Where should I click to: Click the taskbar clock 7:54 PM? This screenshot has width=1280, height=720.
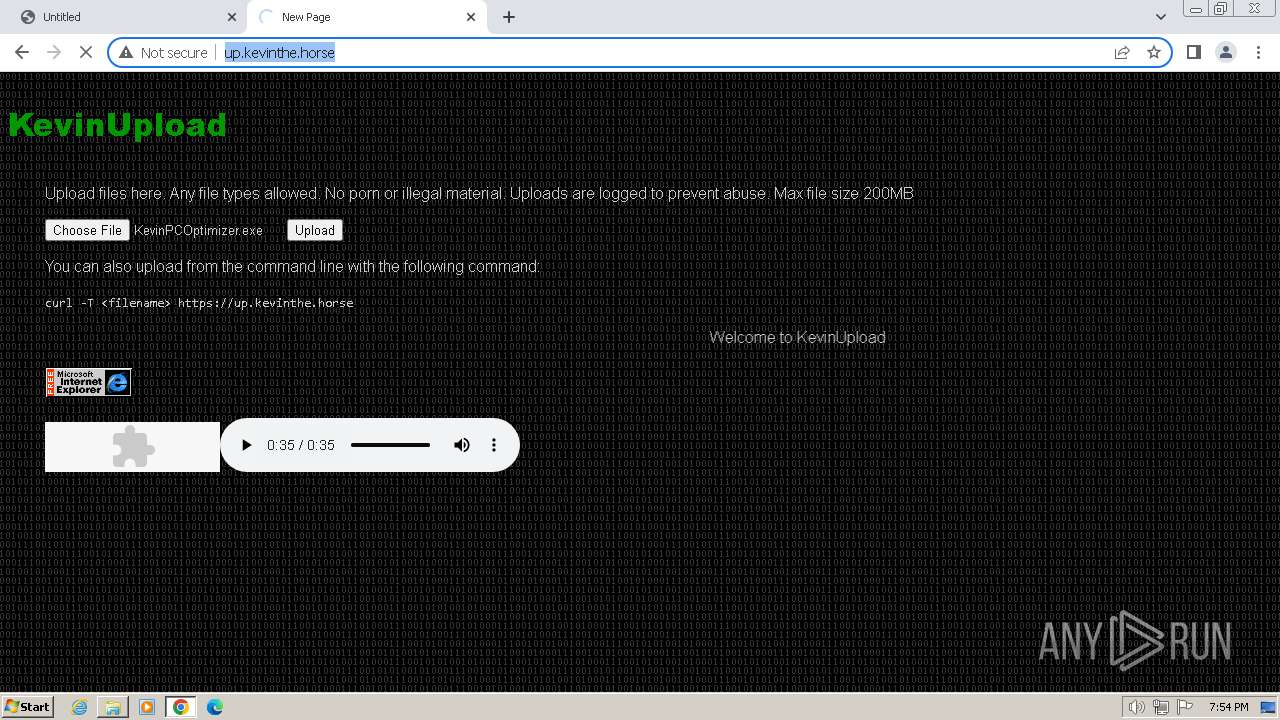point(1228,707)
